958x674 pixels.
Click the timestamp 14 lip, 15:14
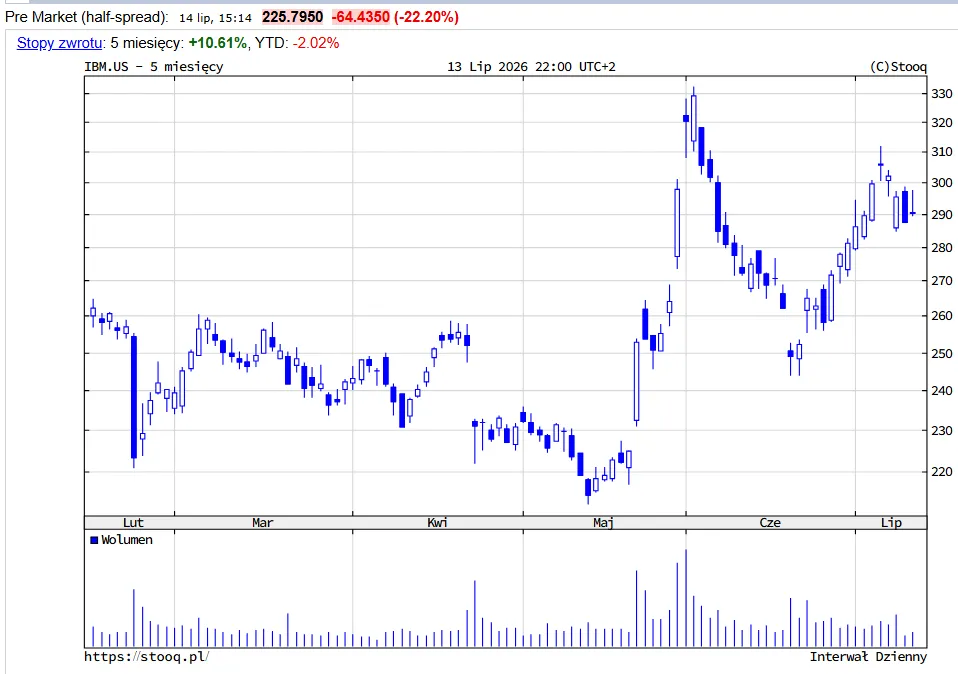click(215, 18)
